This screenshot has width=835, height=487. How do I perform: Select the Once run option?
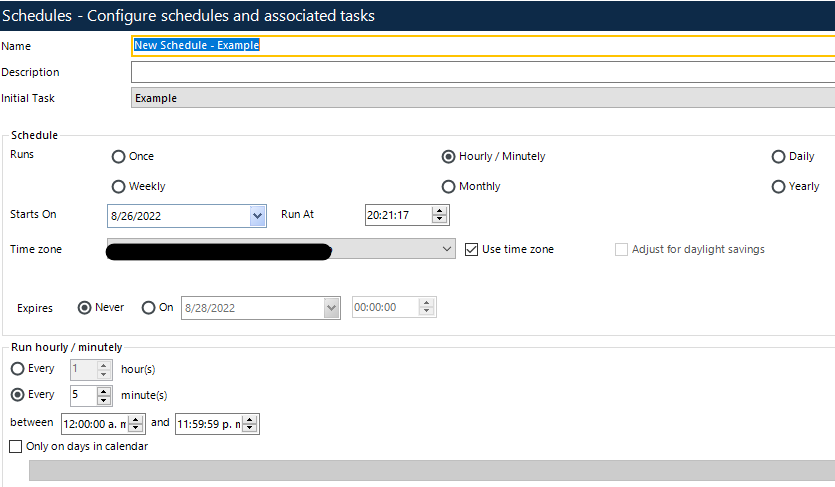tap(119, 157)
